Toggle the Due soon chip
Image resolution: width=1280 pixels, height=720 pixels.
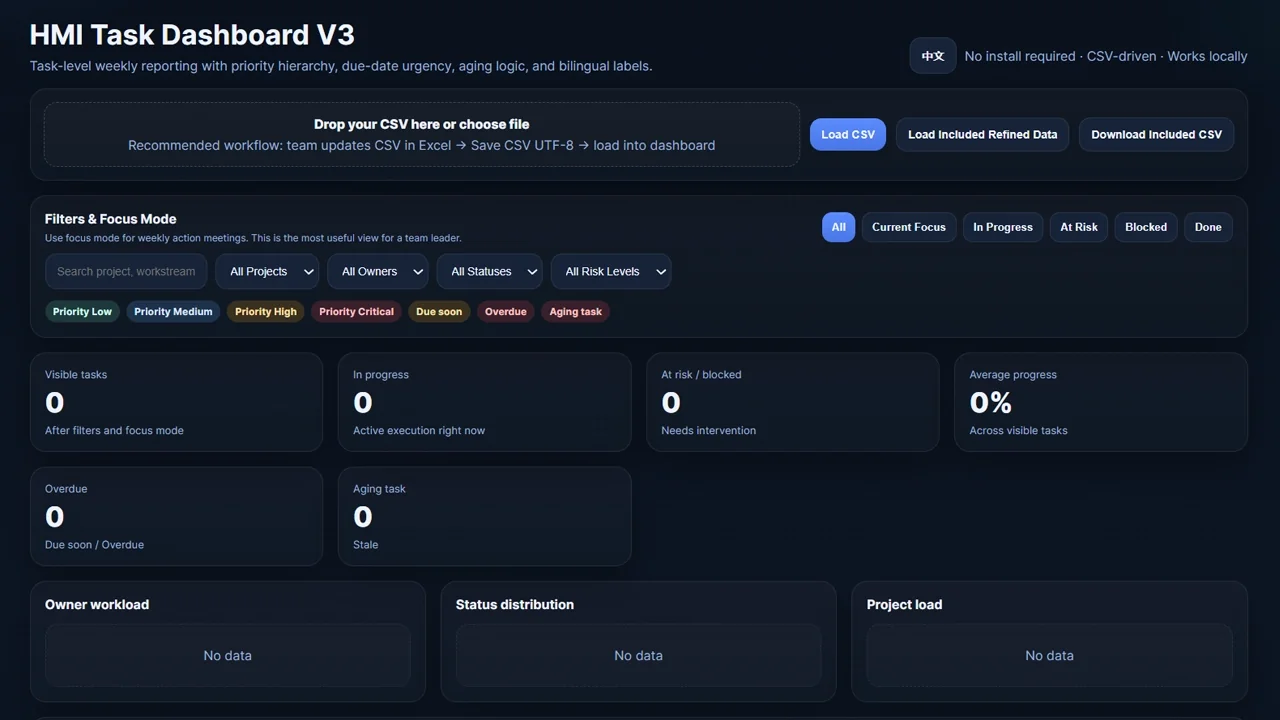click(x=439, y=312)
